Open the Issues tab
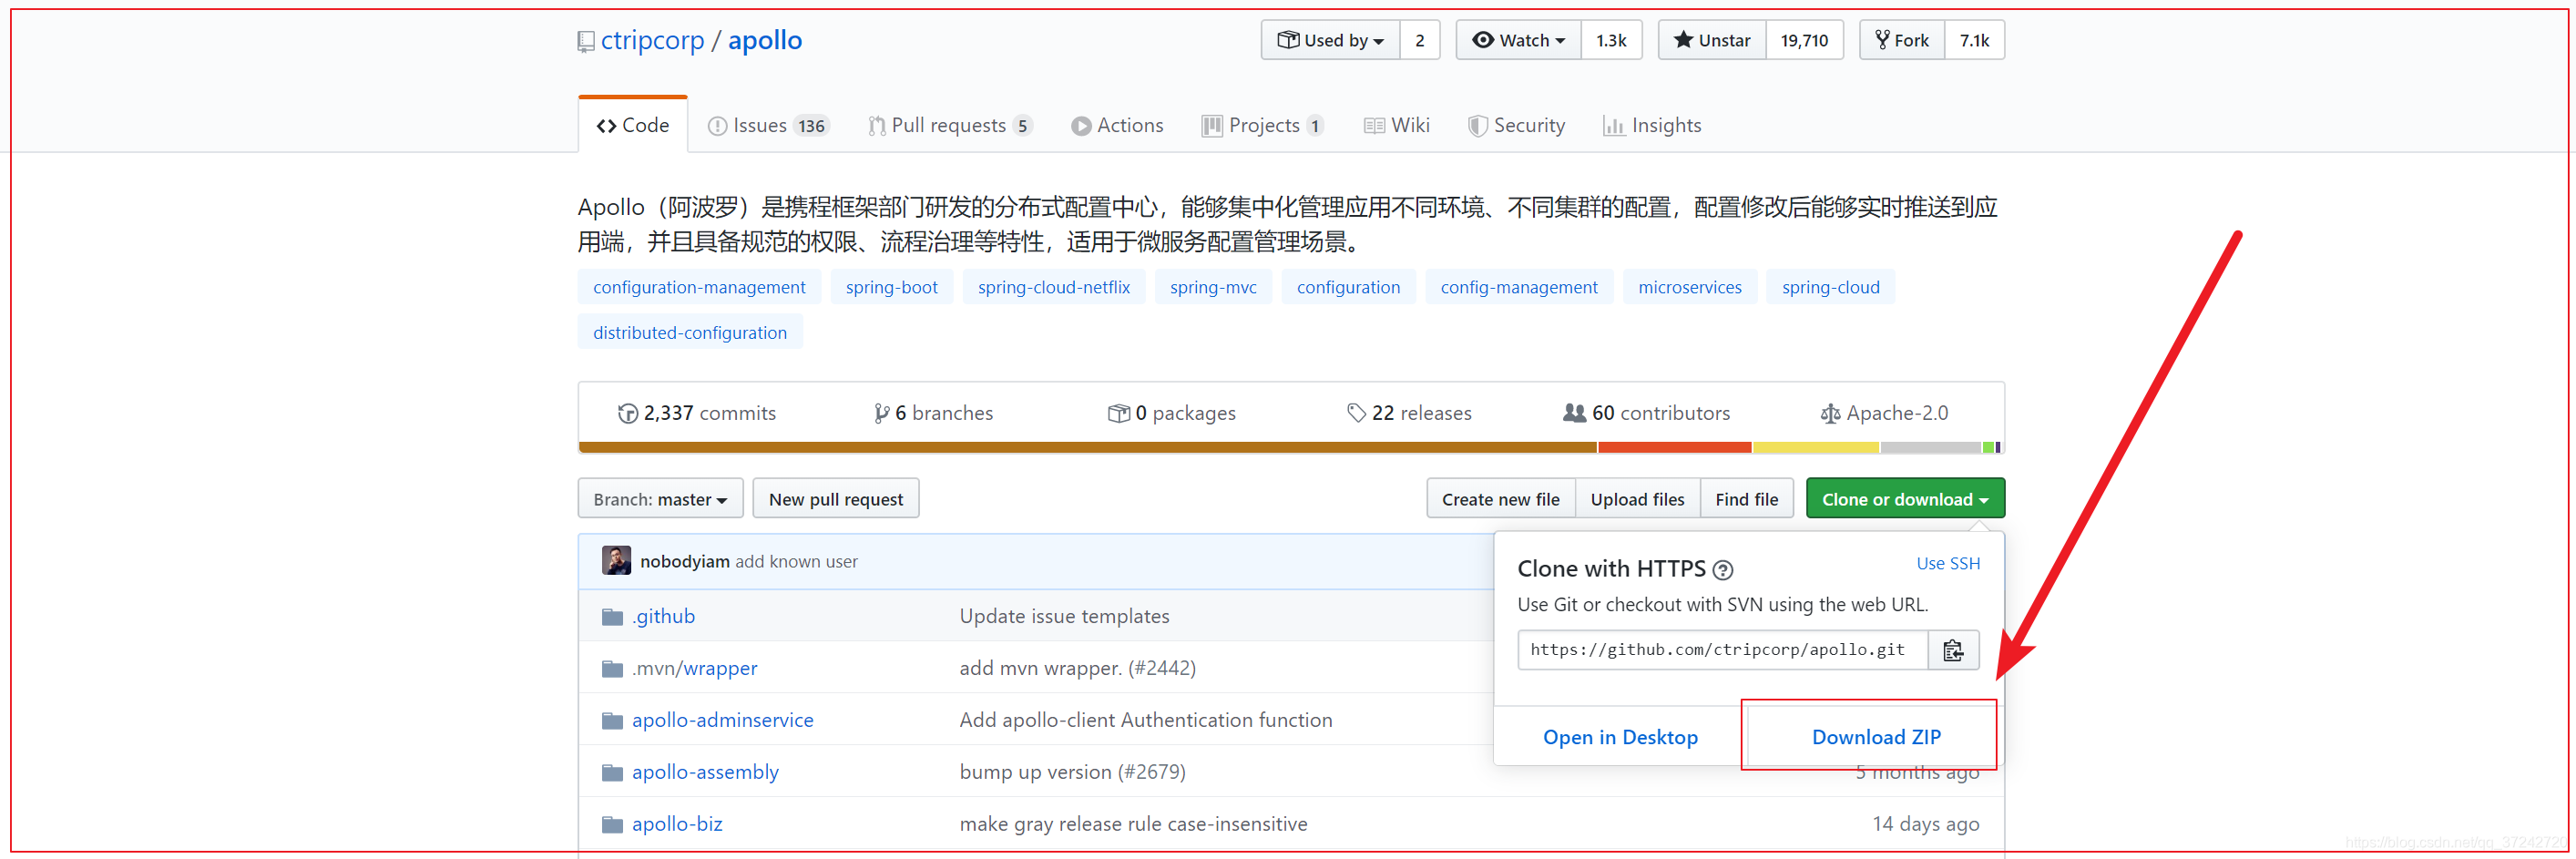Viewport: 2576px width, 859px height. click(x=768, y=125)
